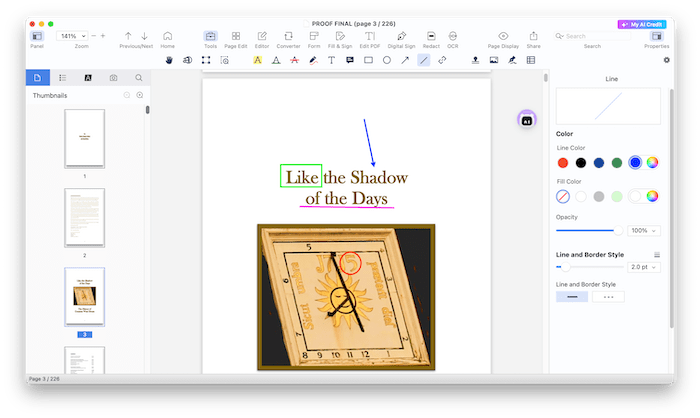Click the My AI Credit button
The height and width of the screenshot is (418, 700).
coord(642,24)
